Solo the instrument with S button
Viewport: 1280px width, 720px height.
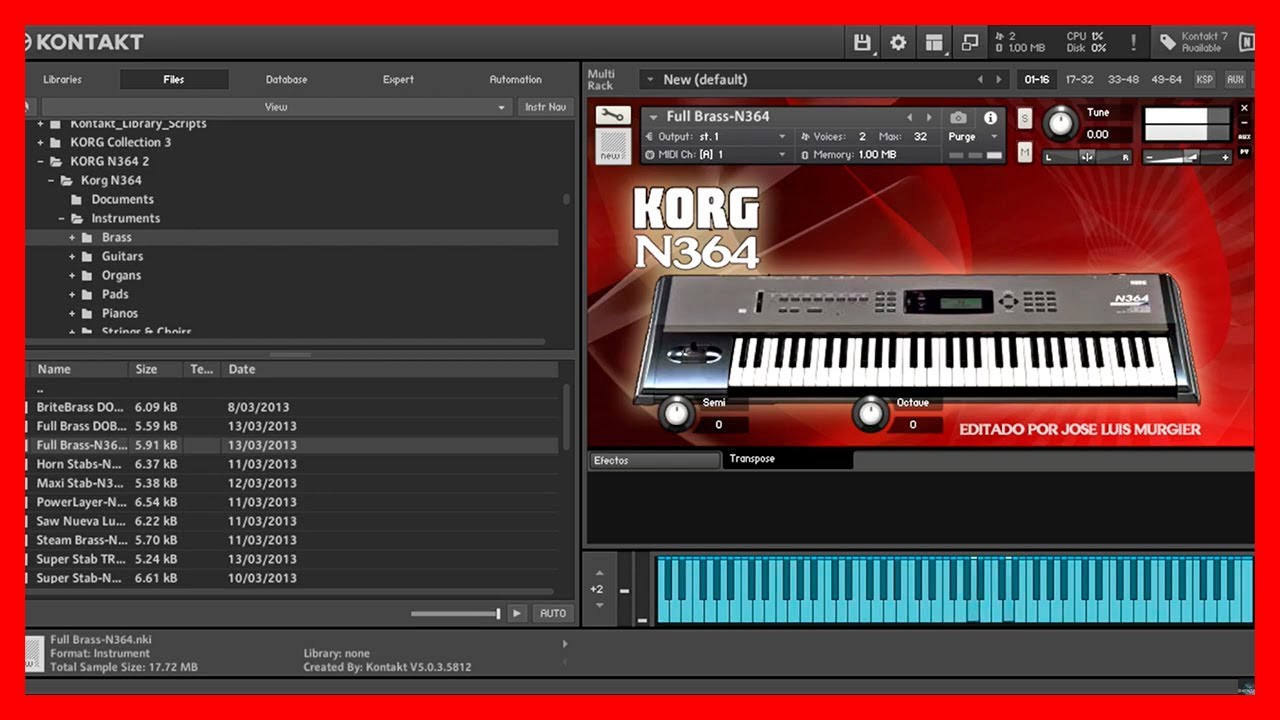coord(1025,118)
